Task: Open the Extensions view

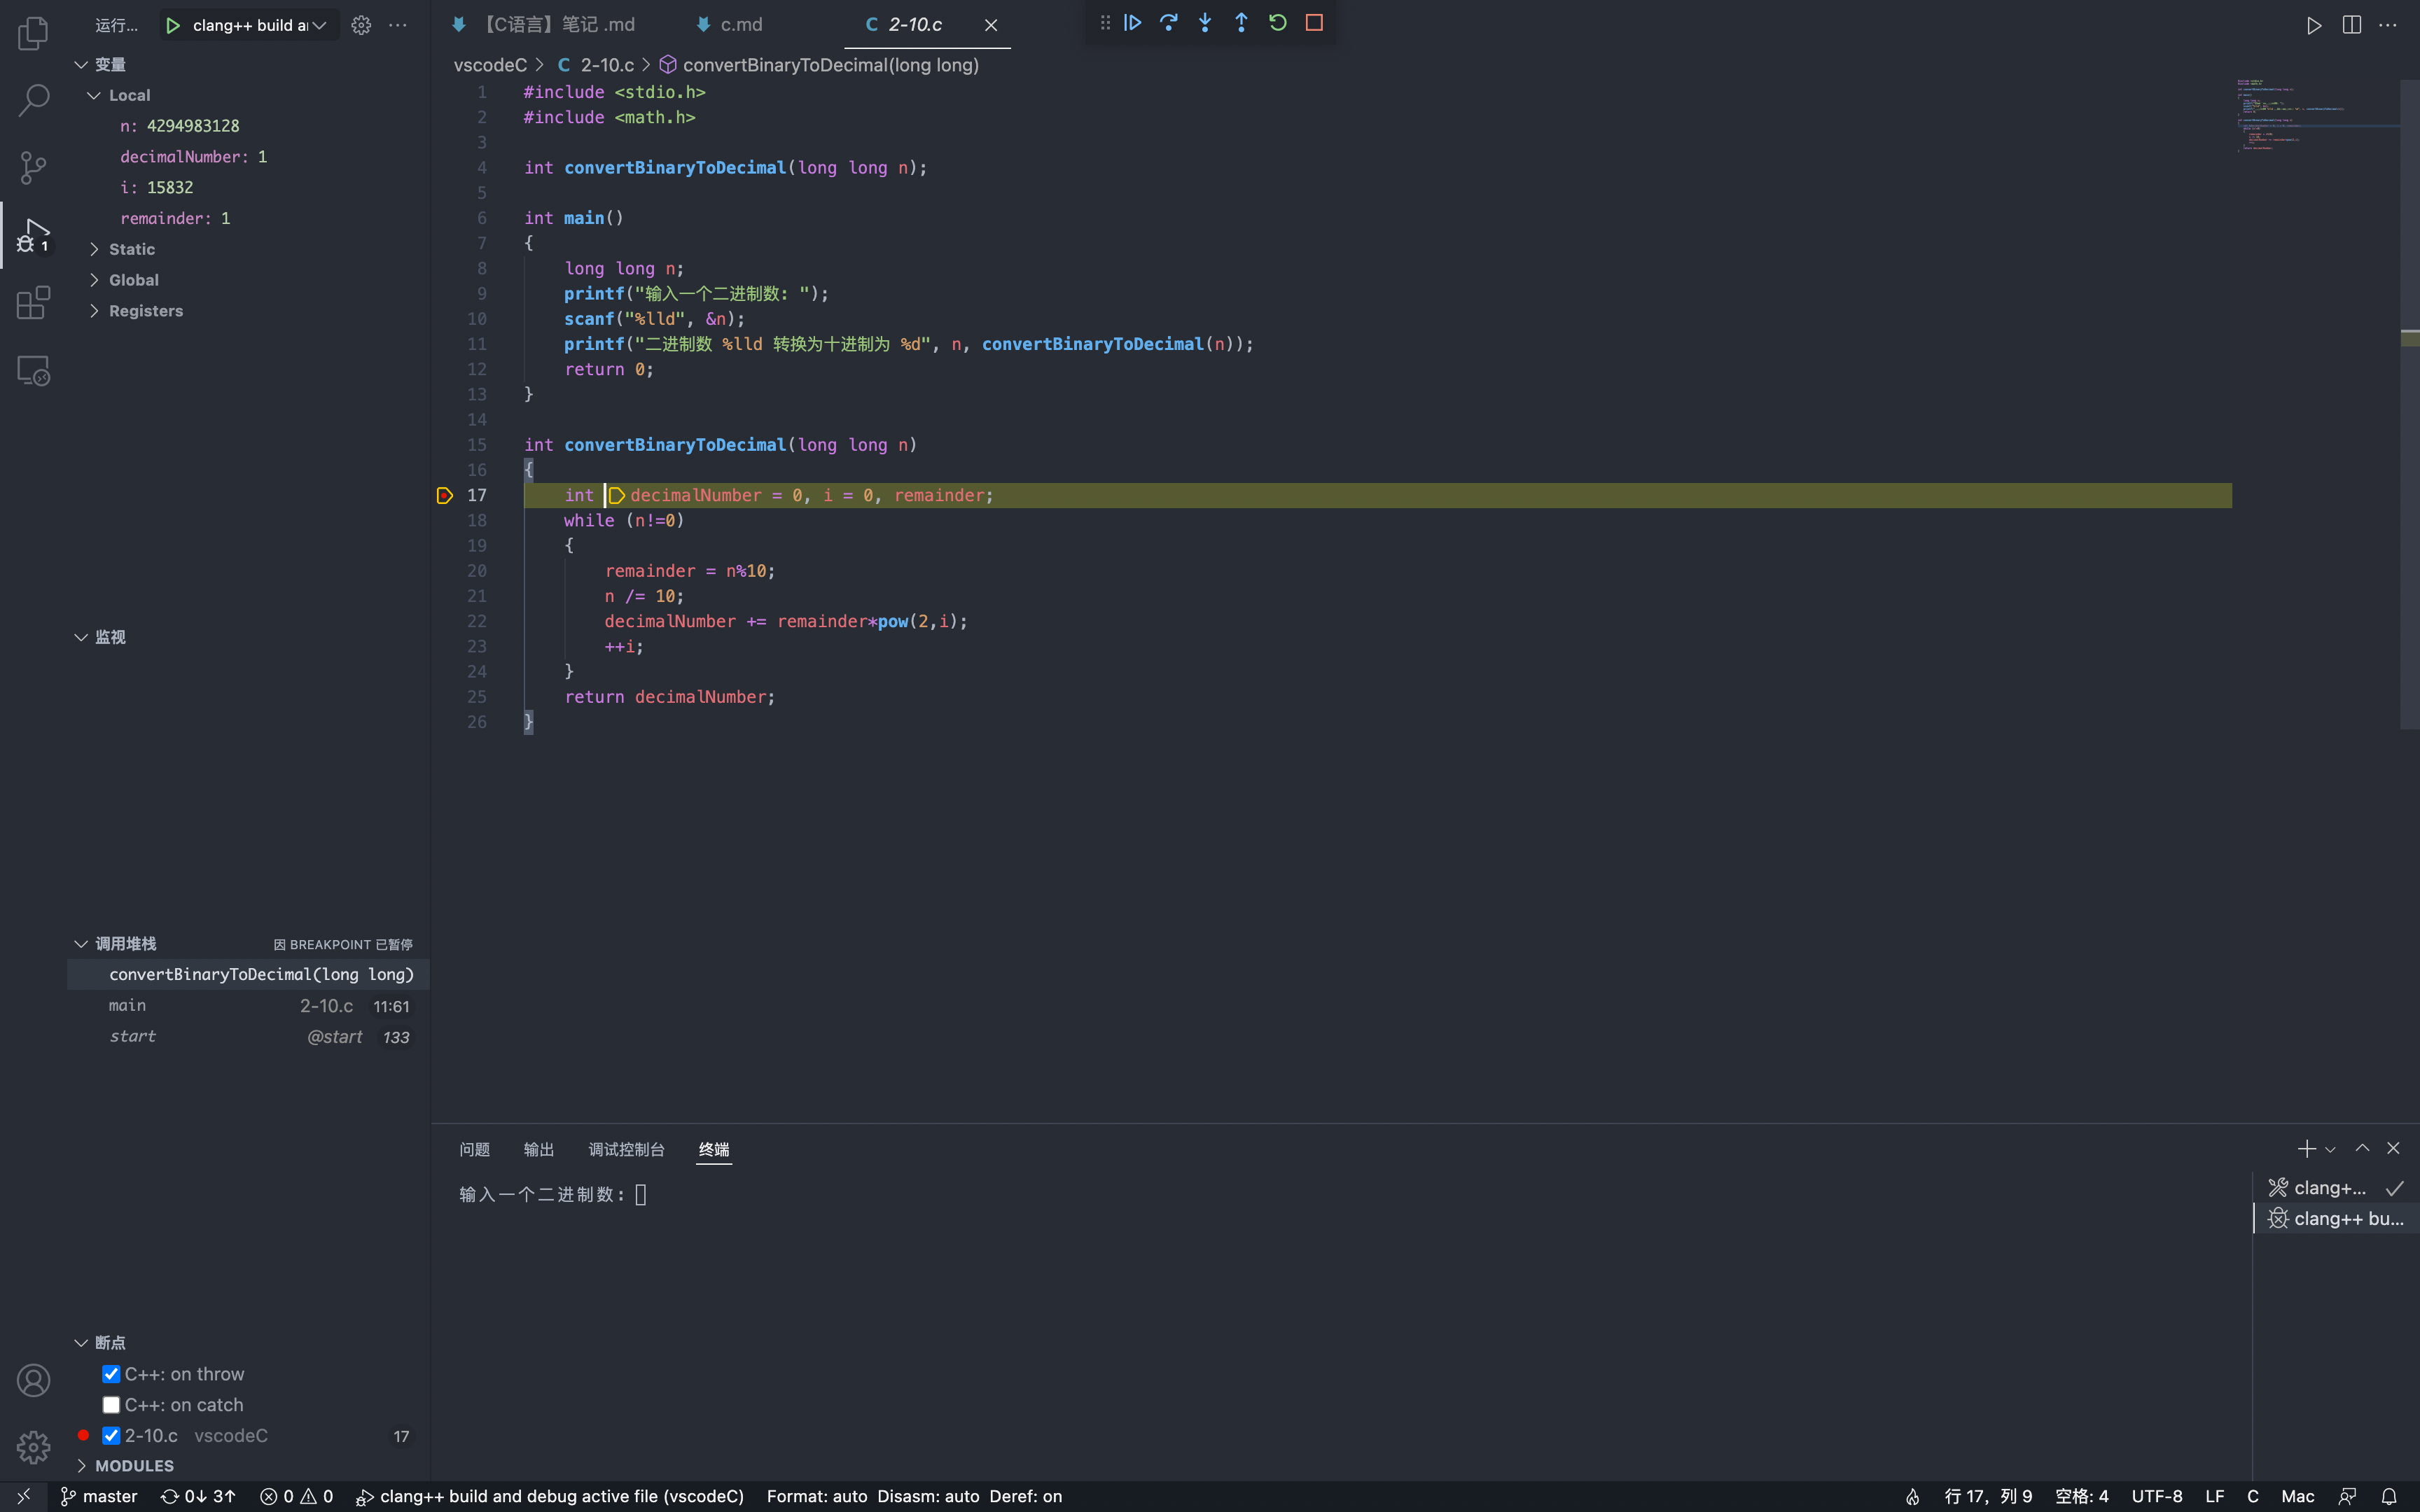Action: tap(33, 303)
